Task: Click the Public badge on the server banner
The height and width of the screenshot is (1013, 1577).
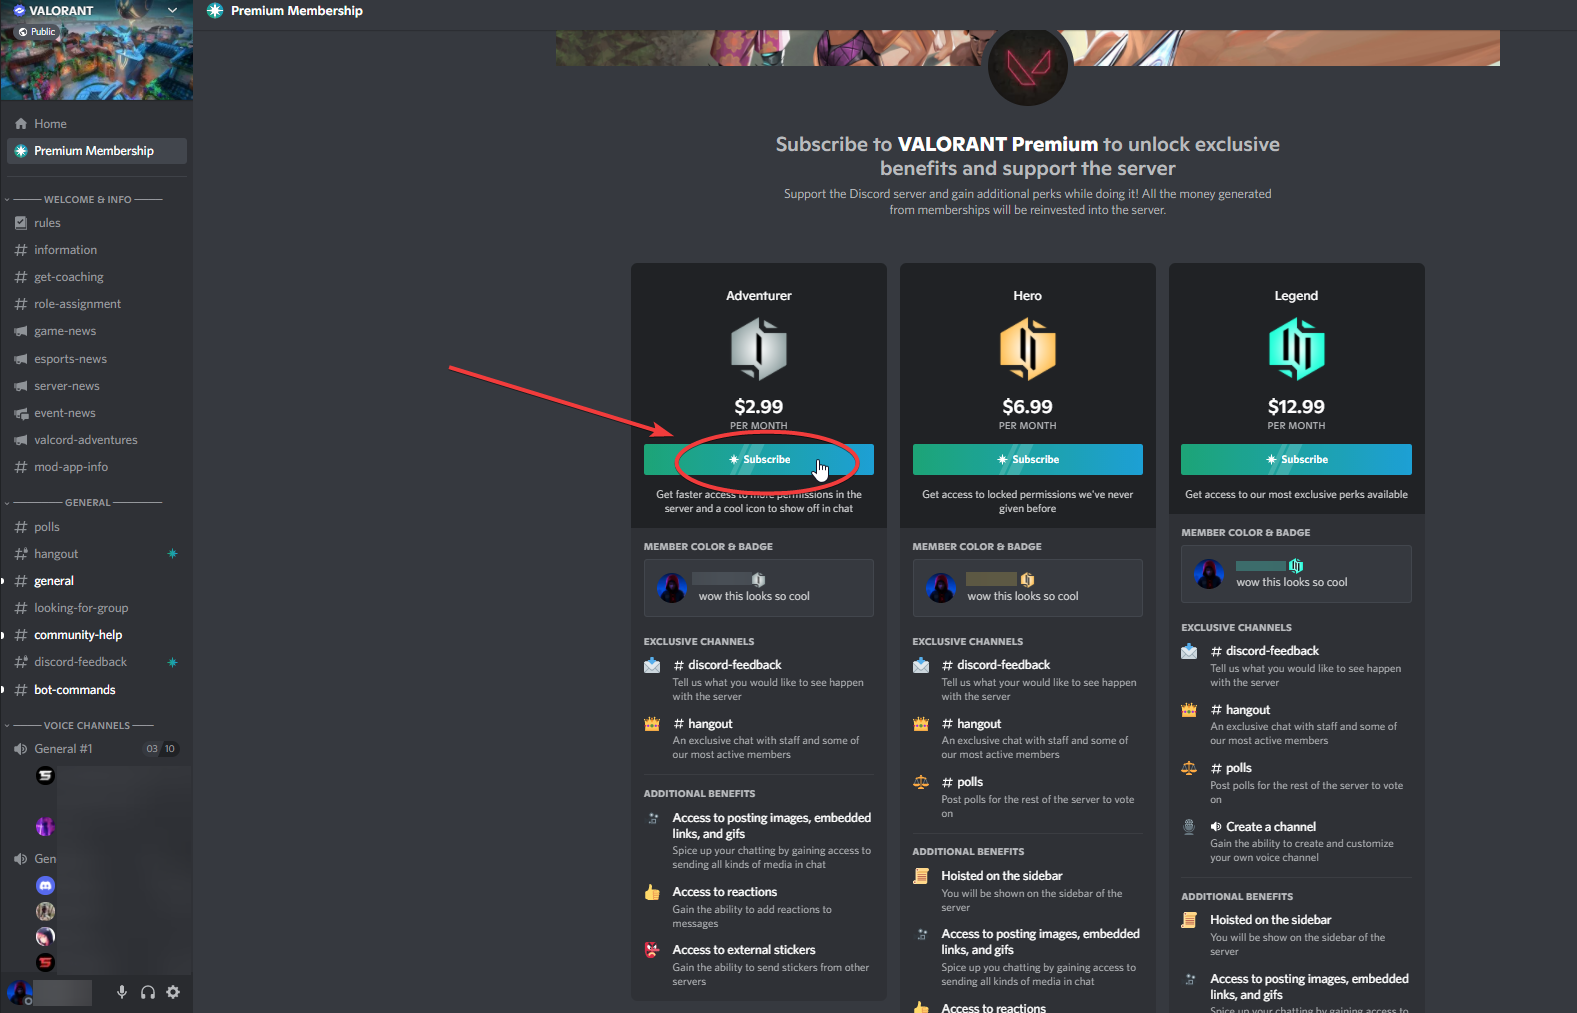Action: [37, 32]
